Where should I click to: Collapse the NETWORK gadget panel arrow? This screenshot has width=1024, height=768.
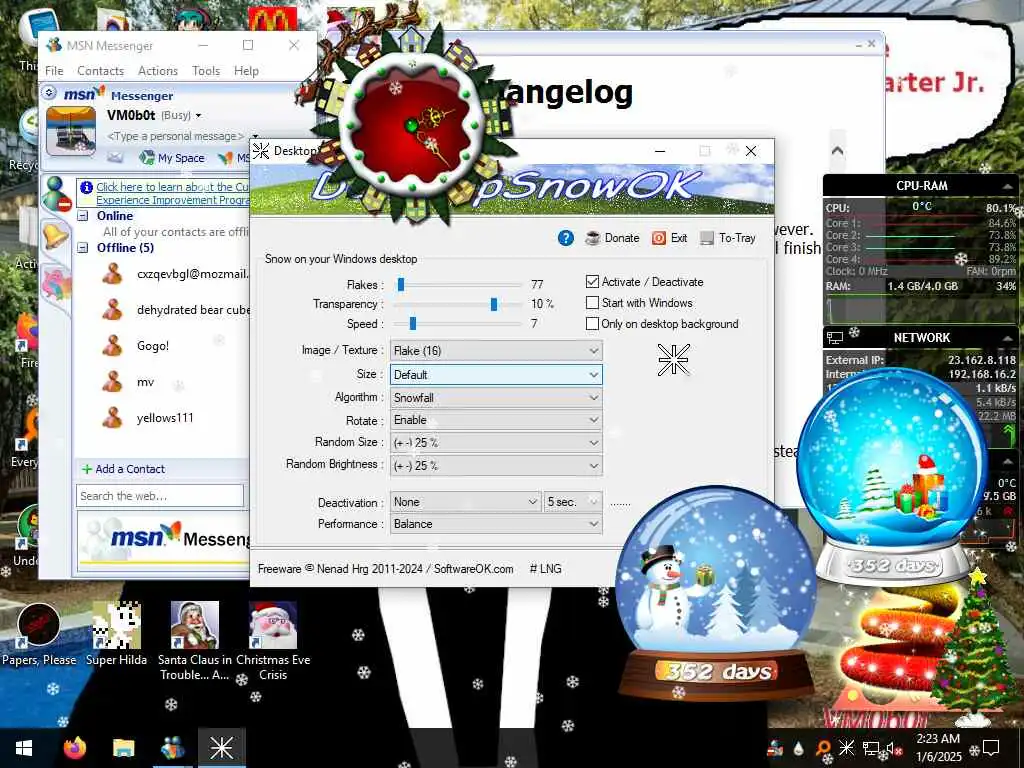1008,338
